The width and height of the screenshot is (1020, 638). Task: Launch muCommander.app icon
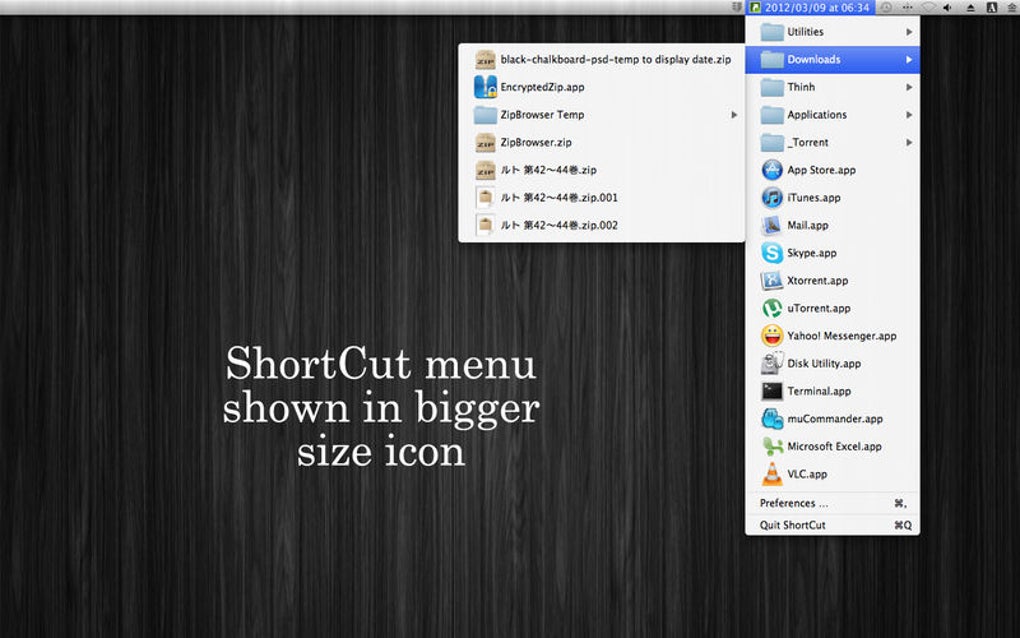click(772, 418)
